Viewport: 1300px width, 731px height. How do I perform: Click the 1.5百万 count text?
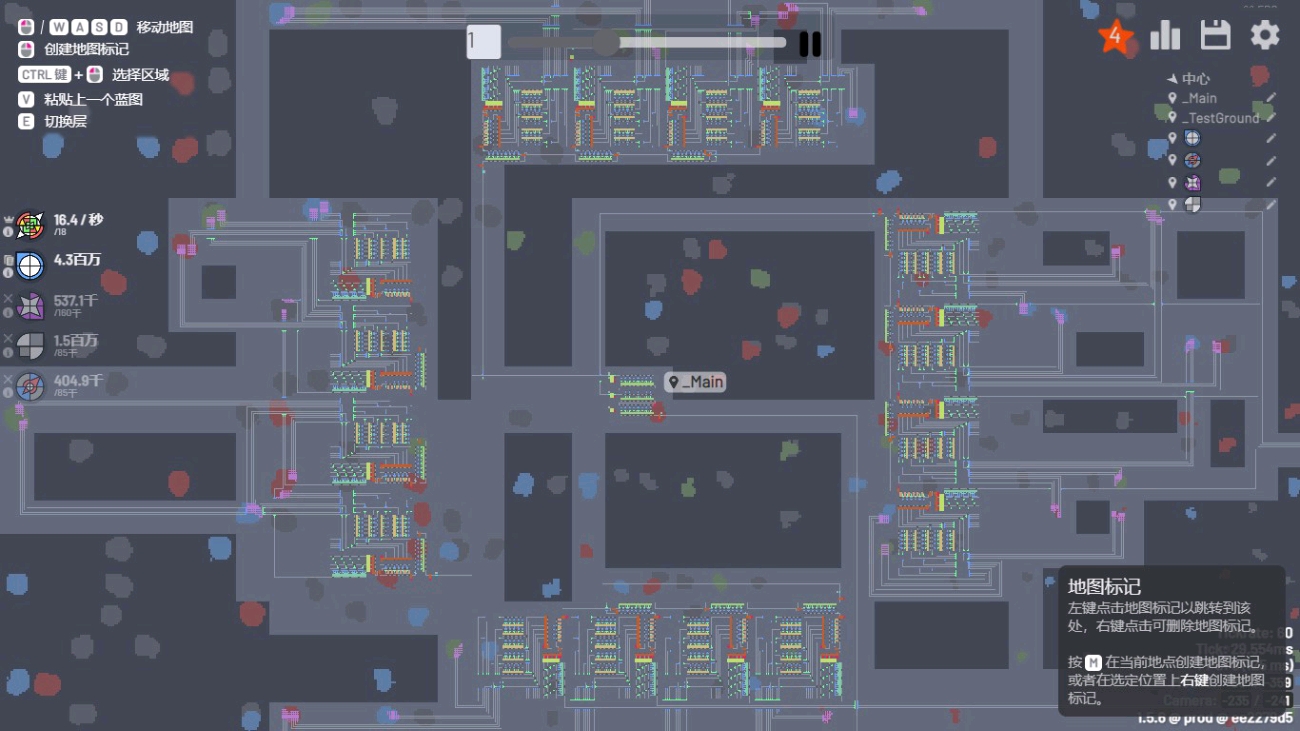[76, 341]
